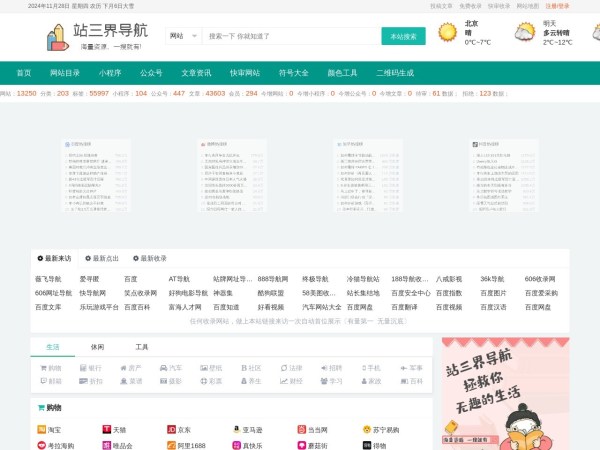Click the Dangdang (当当网) icon
Viewport: 600px width, 450px height.
[301, 429]
